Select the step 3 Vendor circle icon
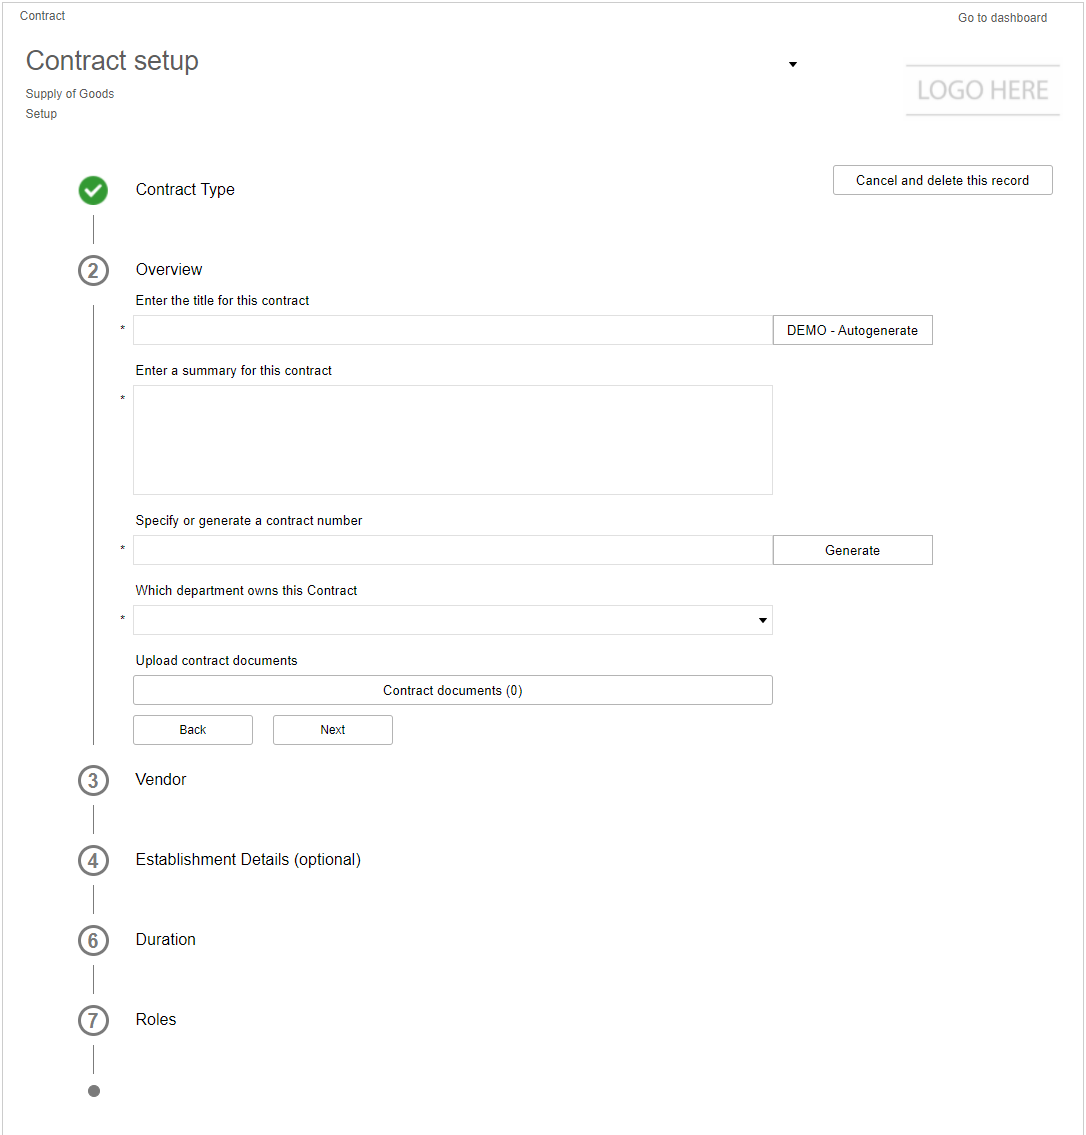Image resolution: width=1086 pixels, height=1135 pixels. 93,780
